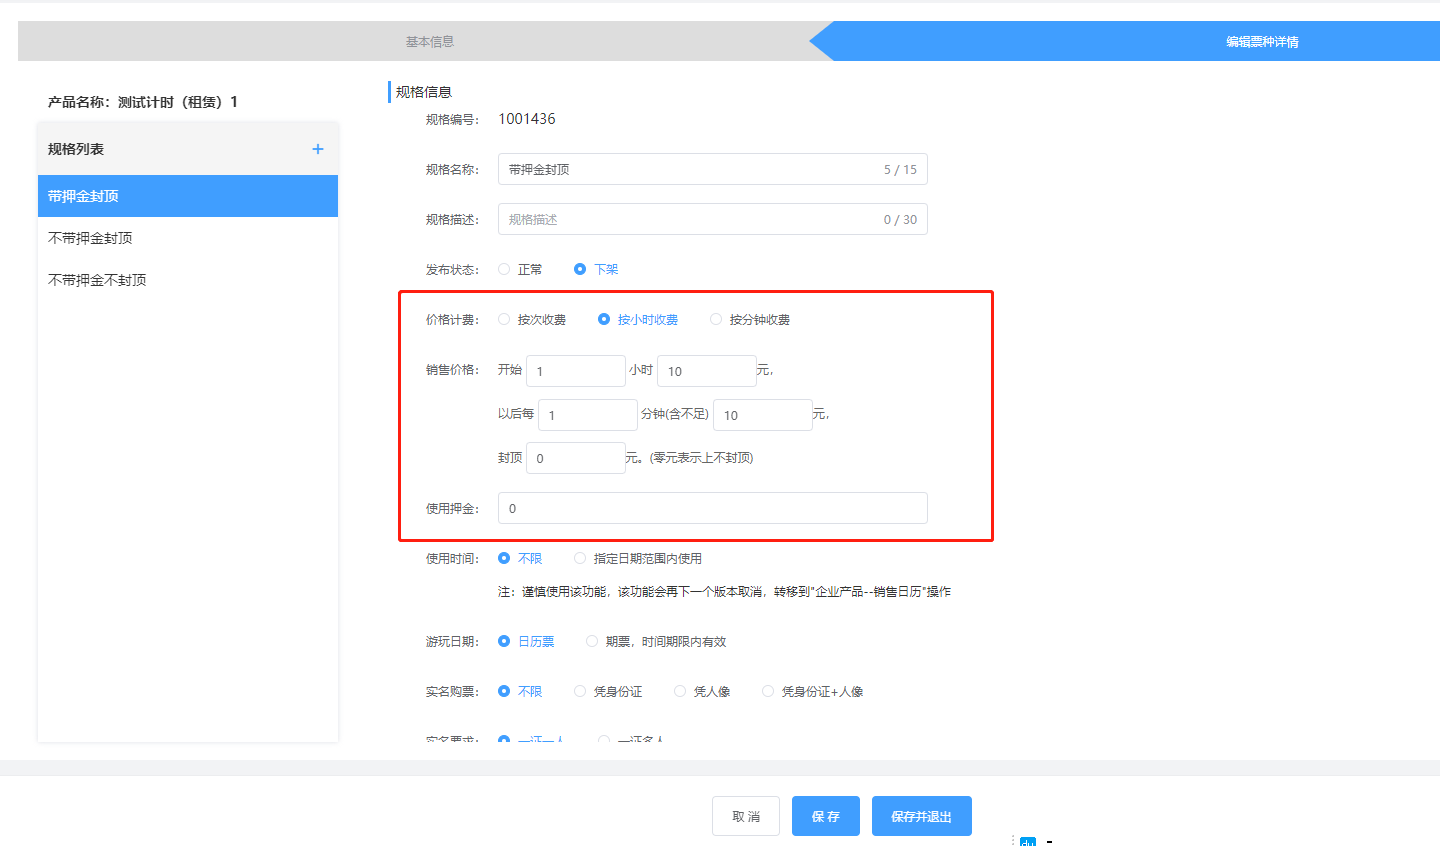This screenshot has width=1440, height=846.
Task: Focus the 规格描述 text field
Action: (690, 220)
